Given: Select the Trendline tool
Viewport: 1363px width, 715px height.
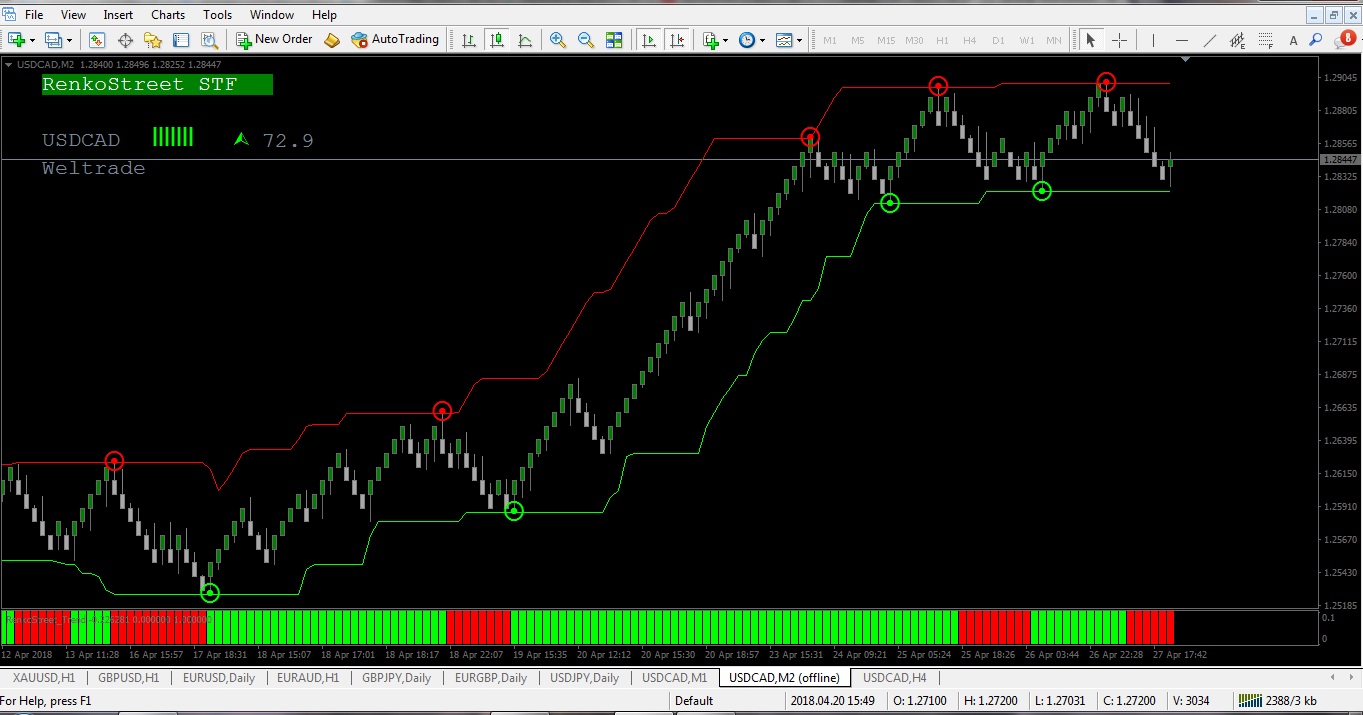Looking at the screenshot, I should [x=1210, y=40].
